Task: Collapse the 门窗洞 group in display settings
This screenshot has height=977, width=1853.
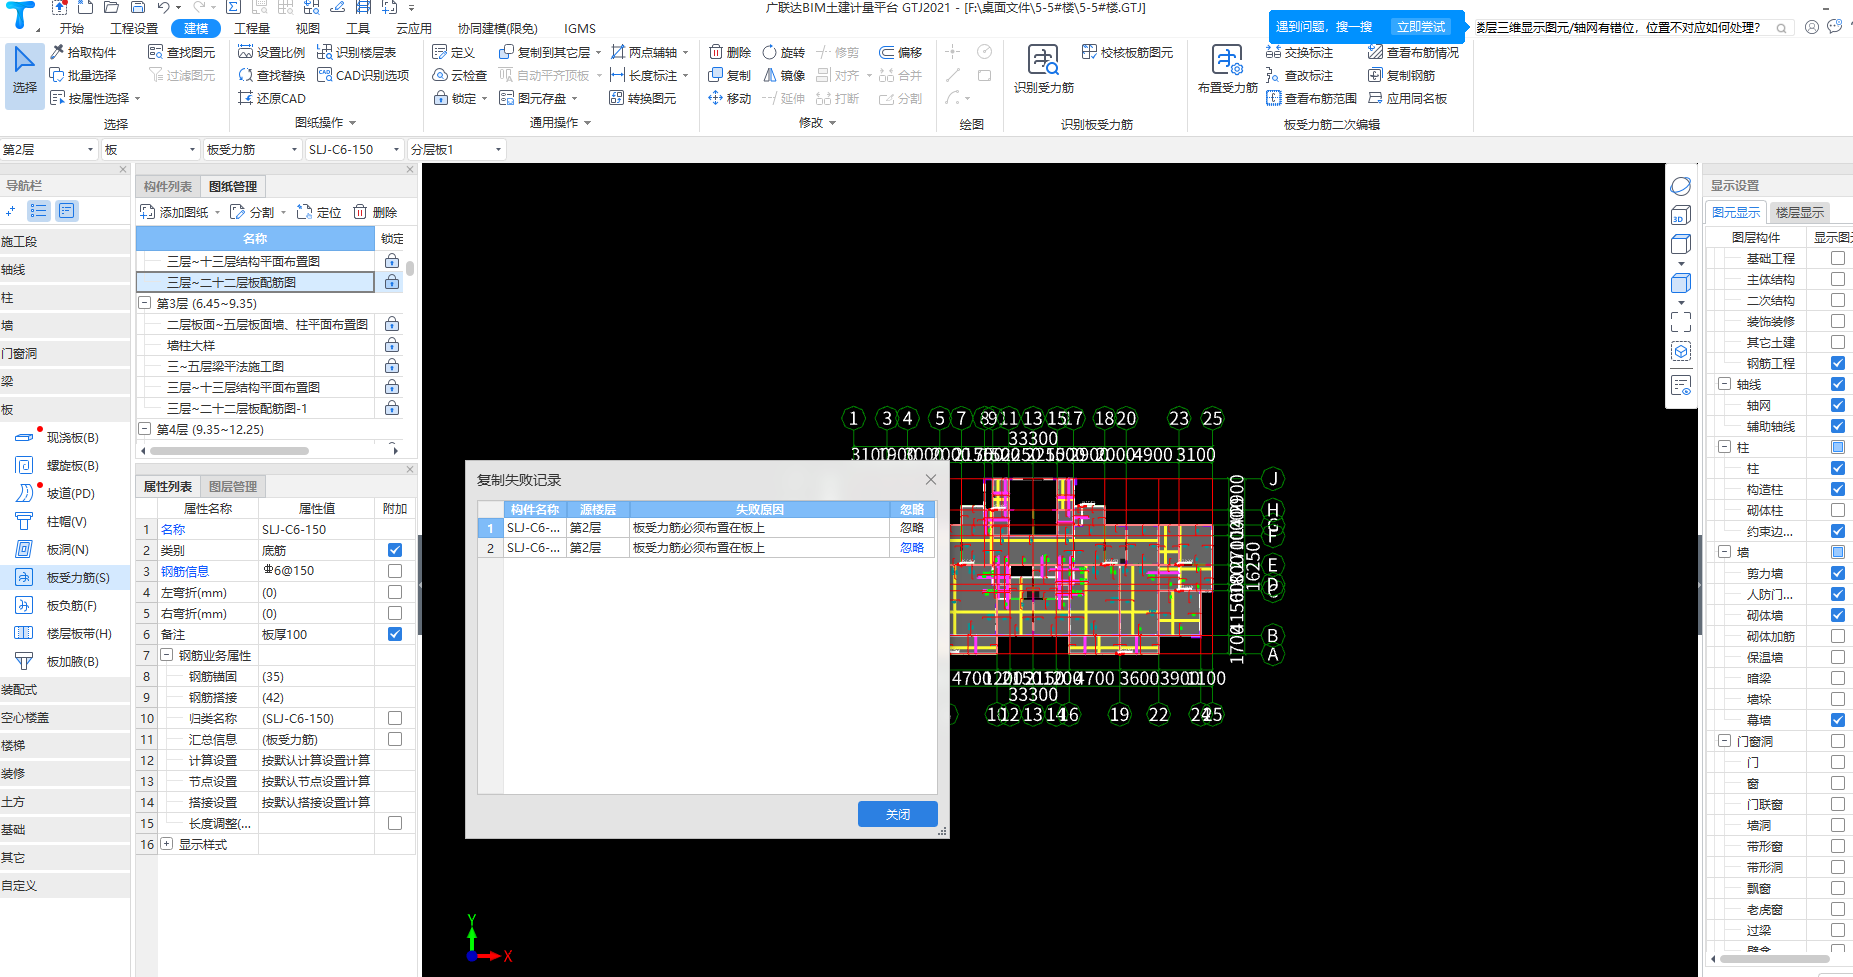Action: (x=1725, y=741)
